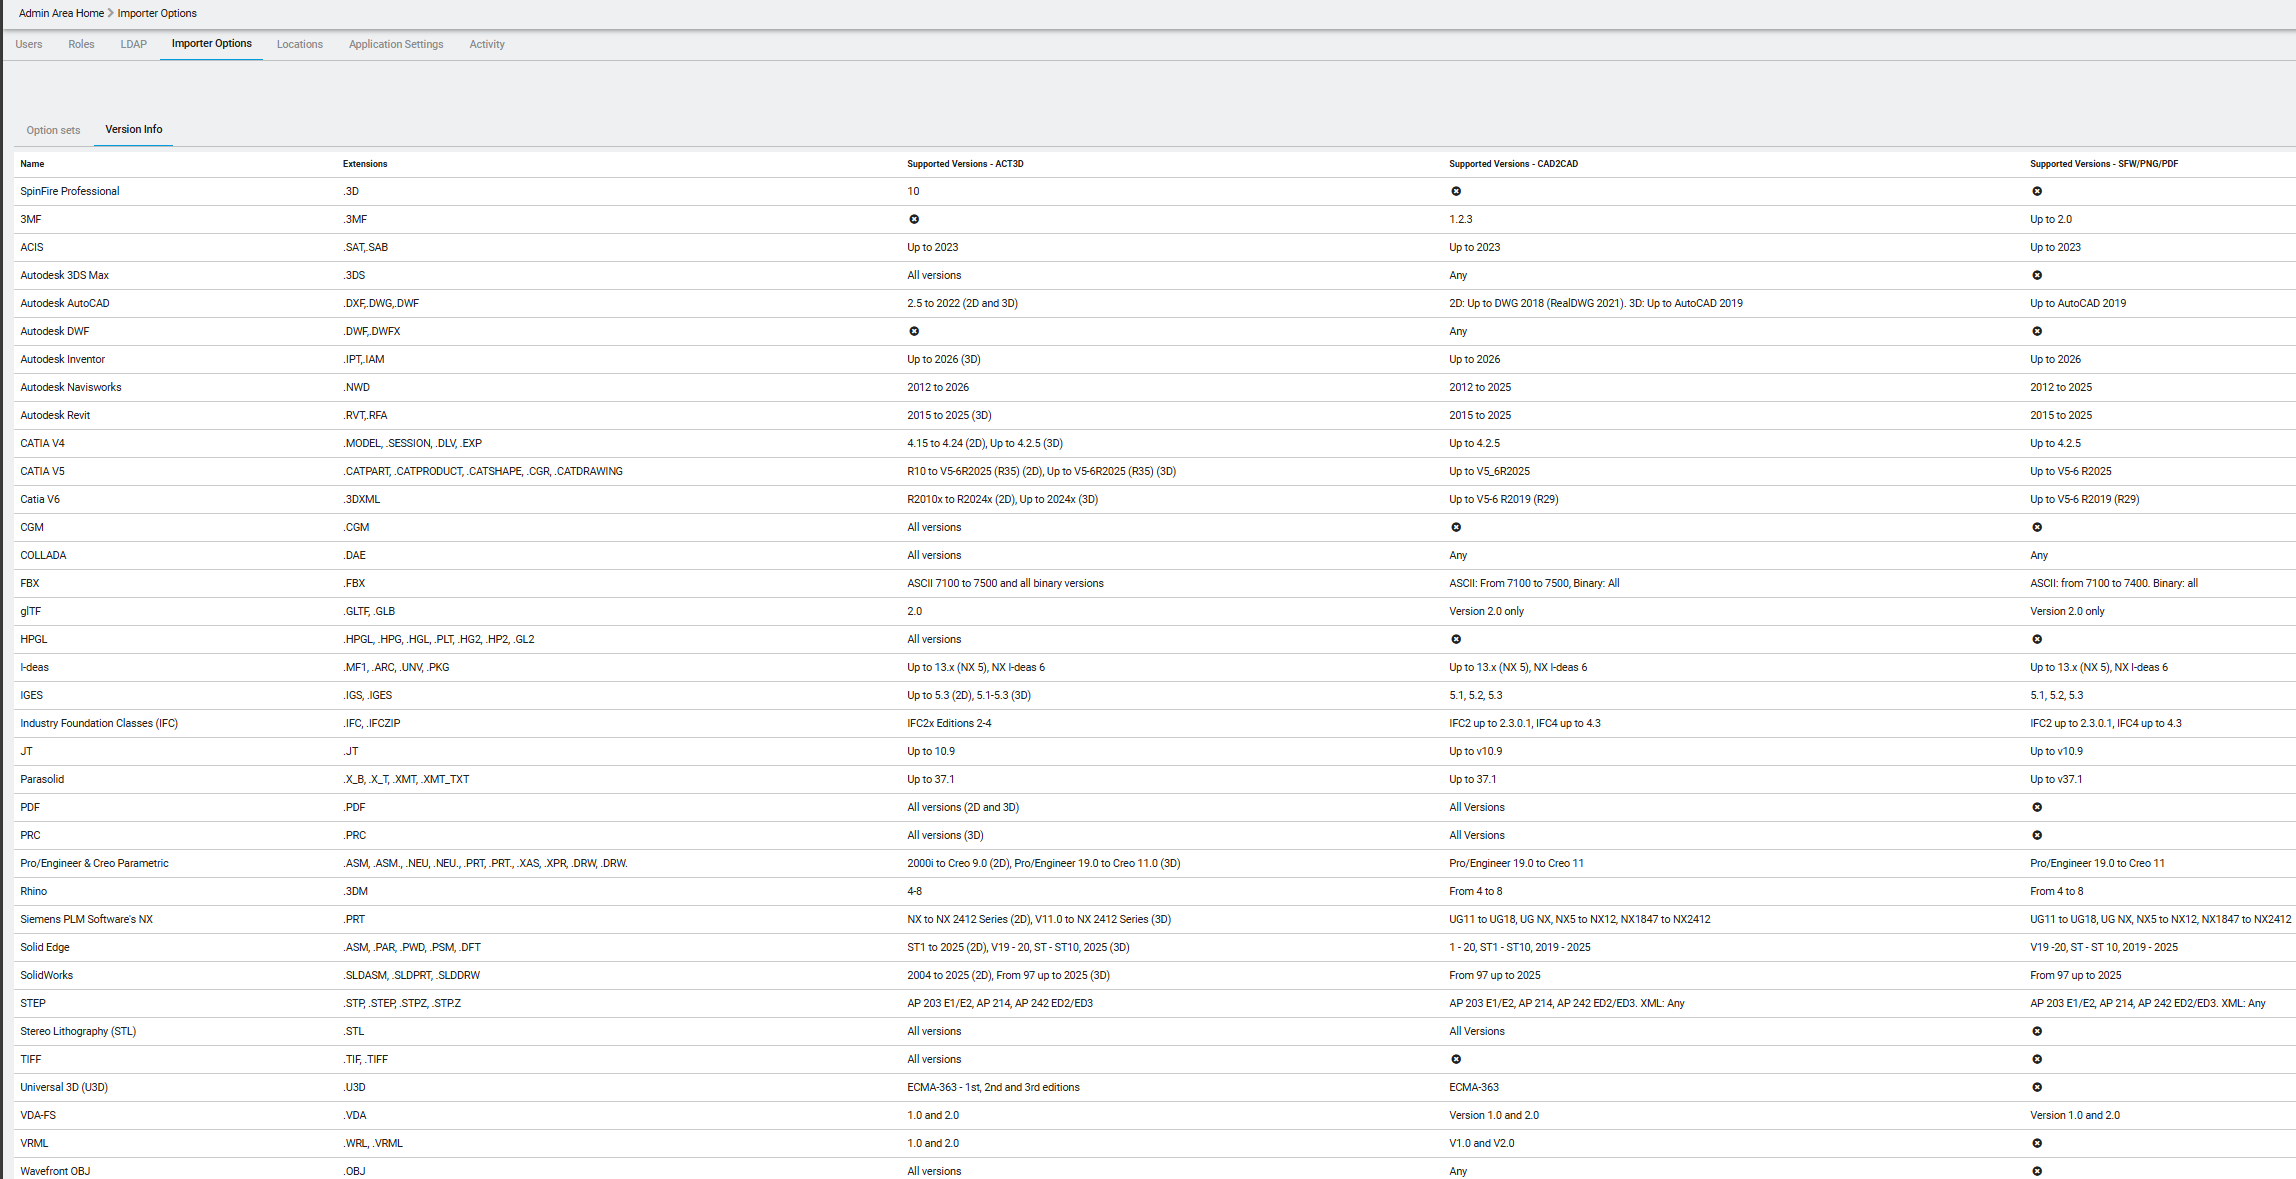This screenshot has height=1179, width=2296.
Task: Click the Name column header
Action: click(x=32, y=164)
